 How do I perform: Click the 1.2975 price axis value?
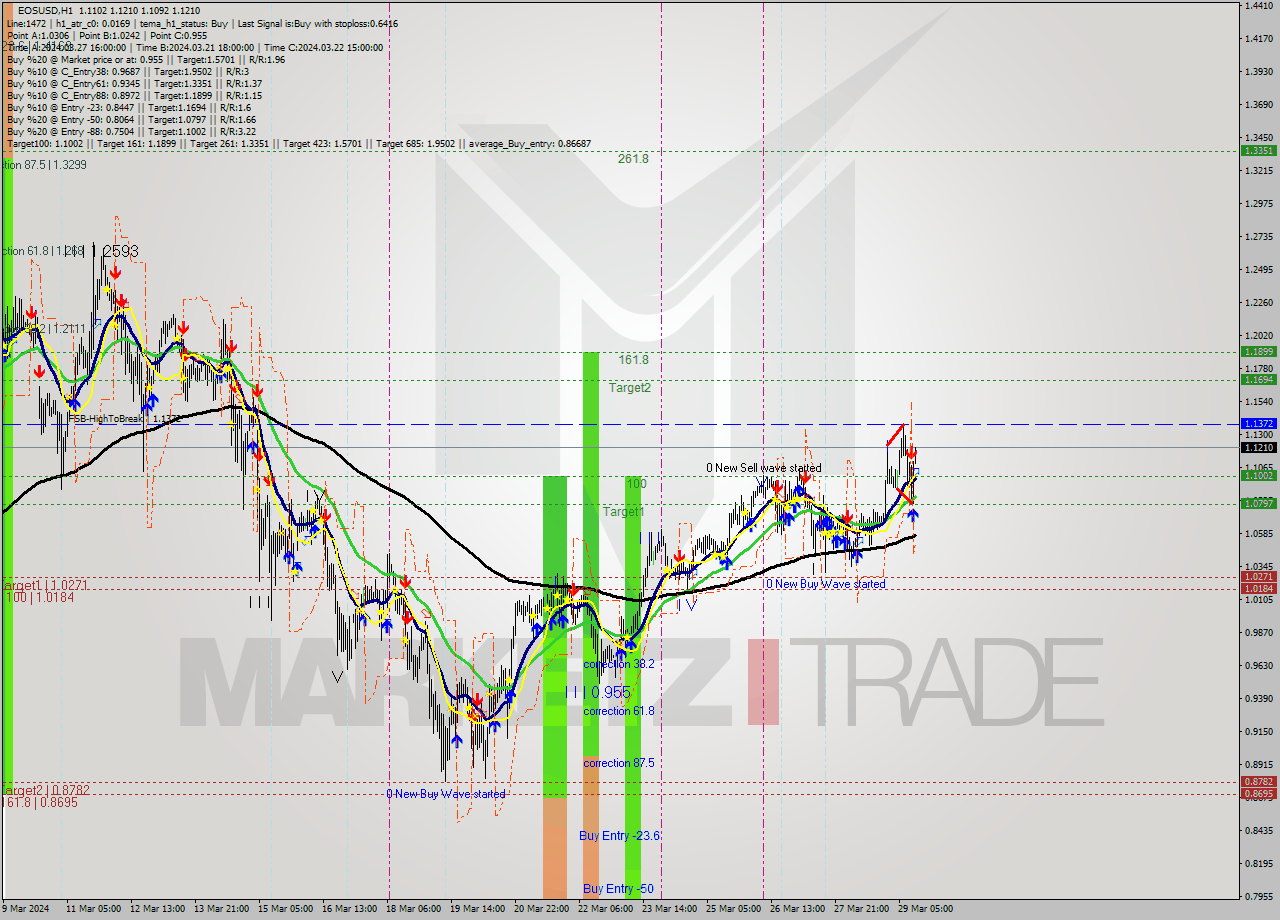pos(1257,204)
